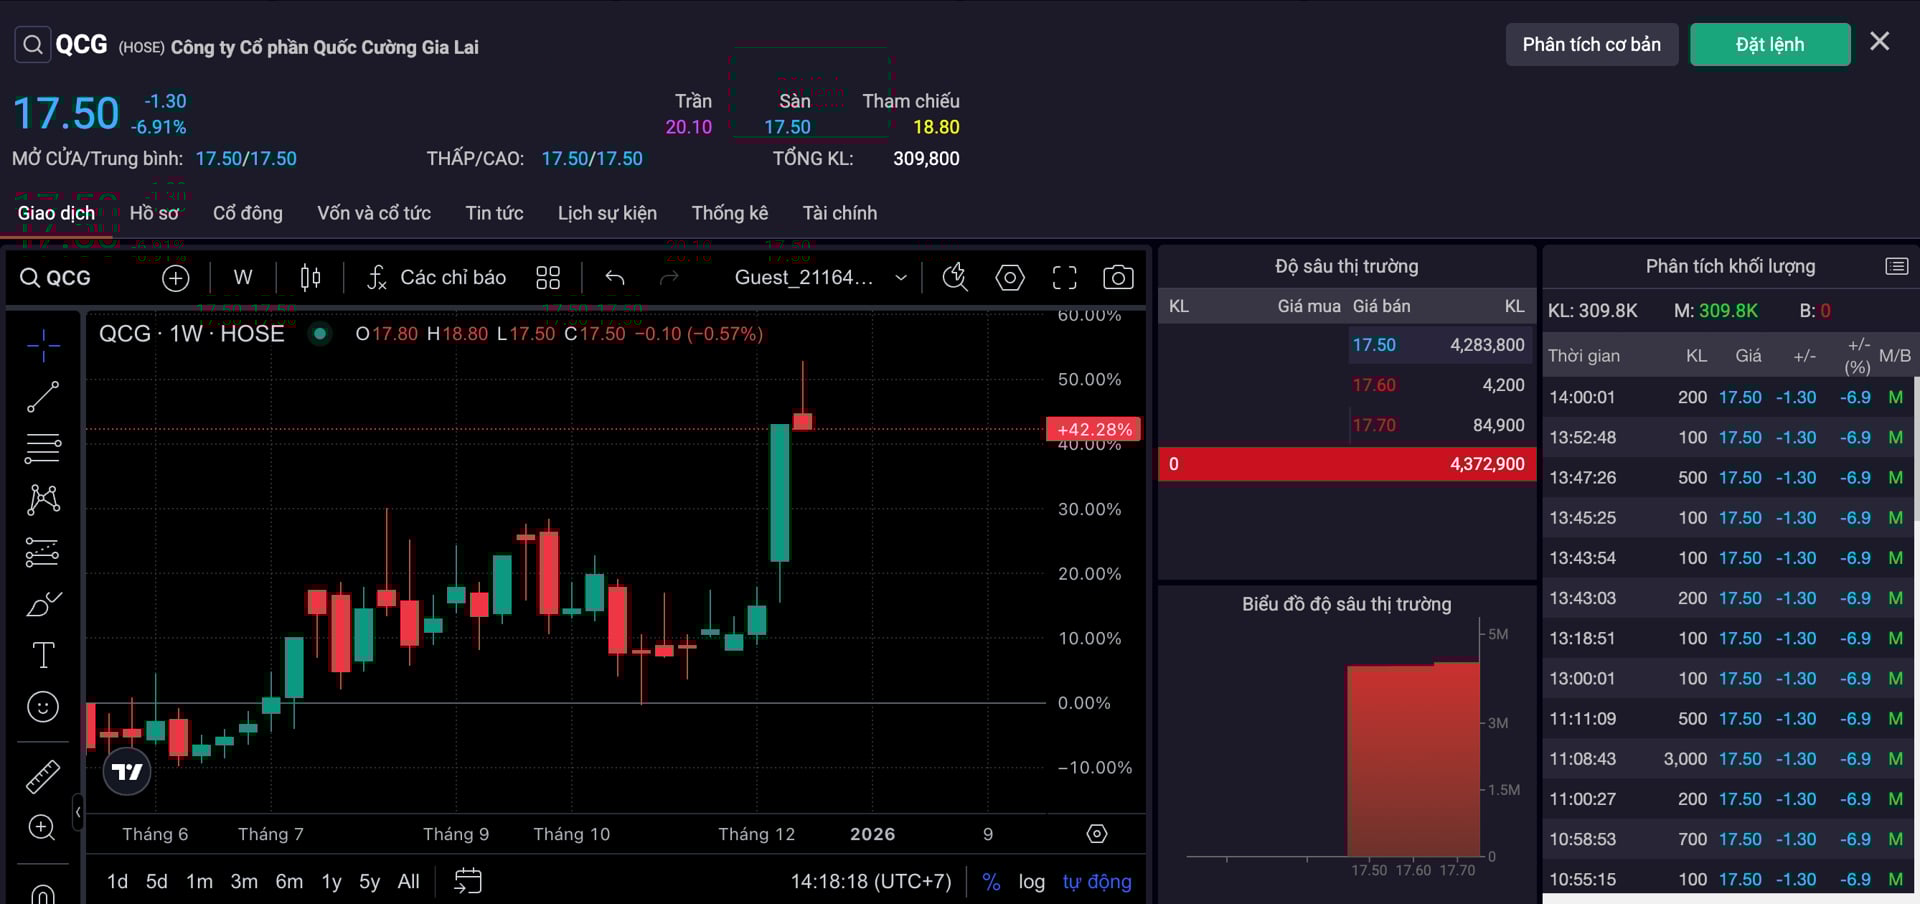Open the W timeframe interval dropdown

coord(243,278)
